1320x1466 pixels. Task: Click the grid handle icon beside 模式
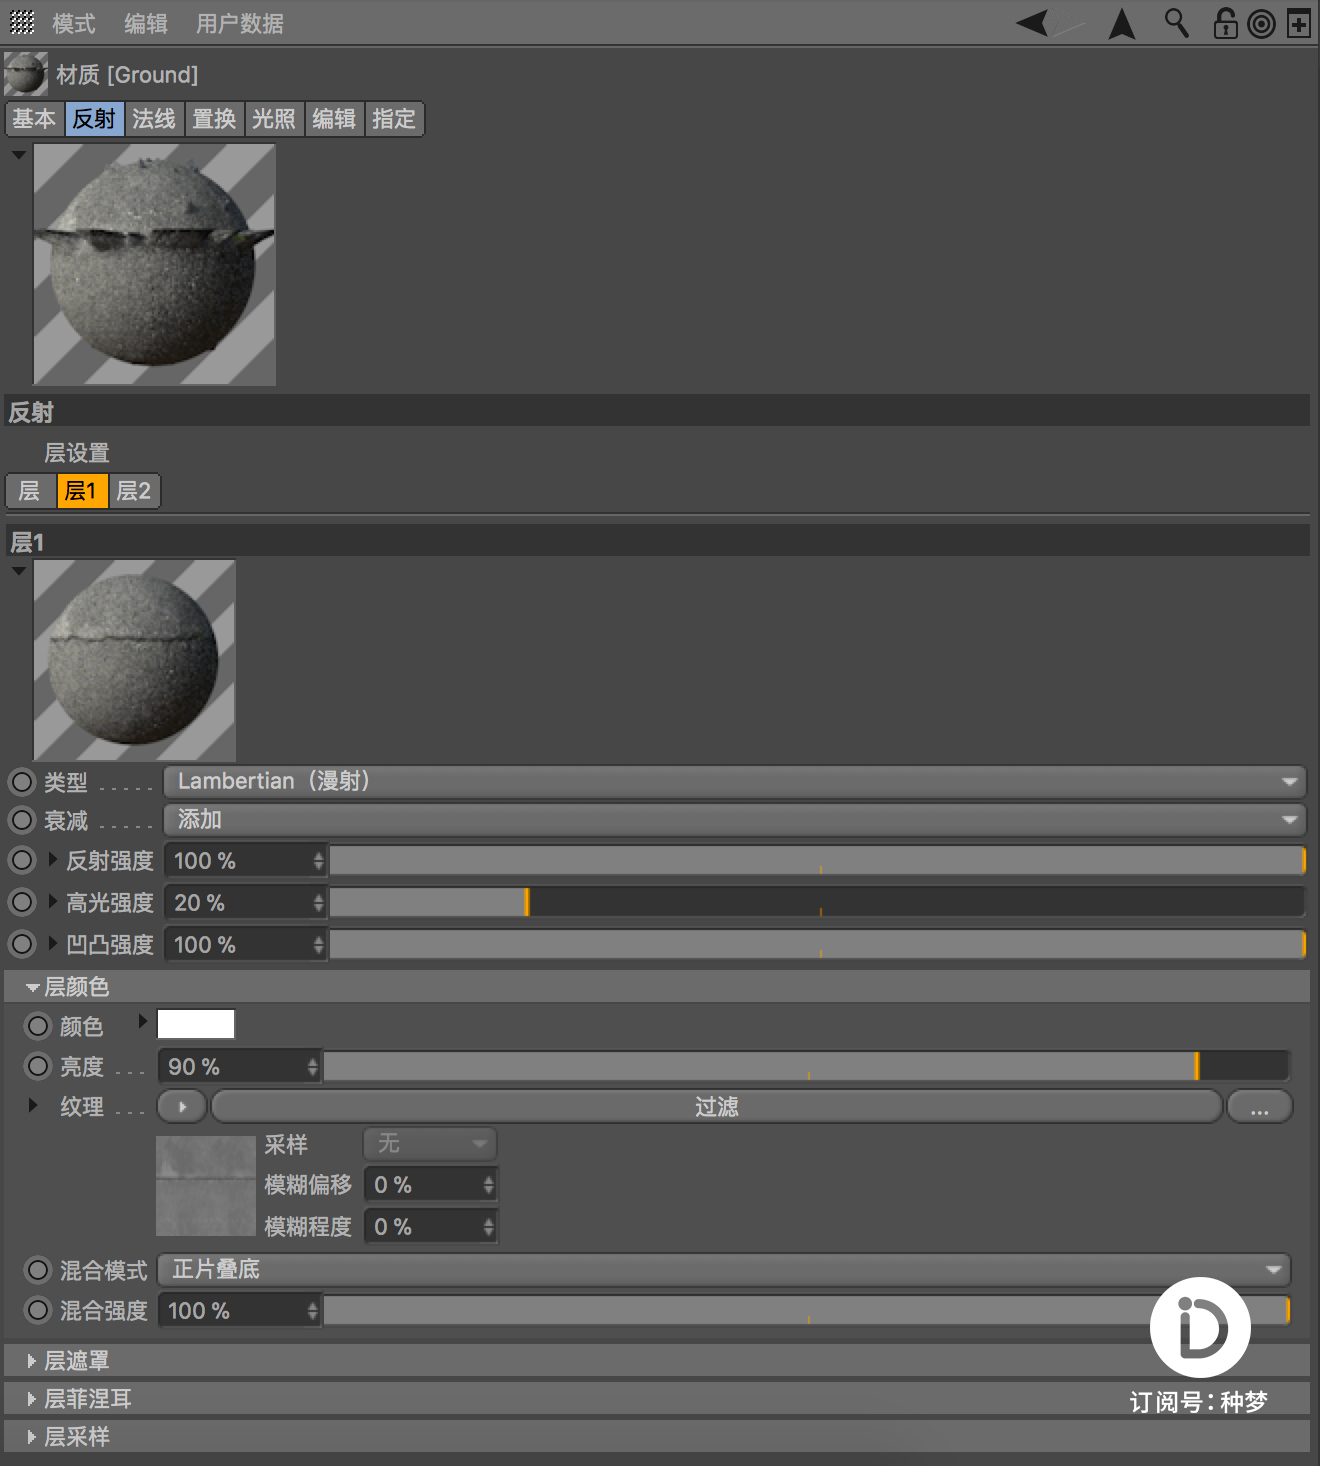click(x=22, y=22)
